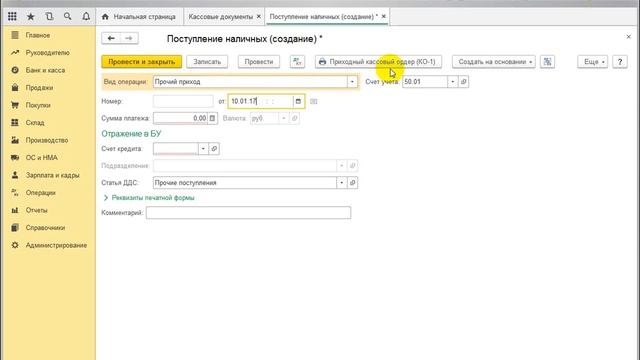Click the Комментарий input field

coord(248,213)
